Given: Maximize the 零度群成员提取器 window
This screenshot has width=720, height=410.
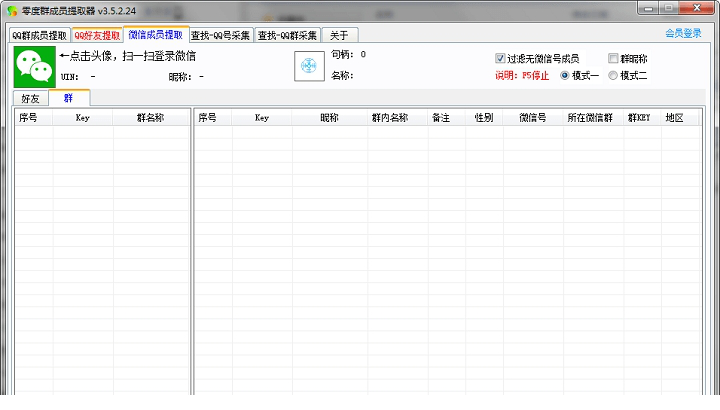Looking at the screenshot, I should 669,8.
